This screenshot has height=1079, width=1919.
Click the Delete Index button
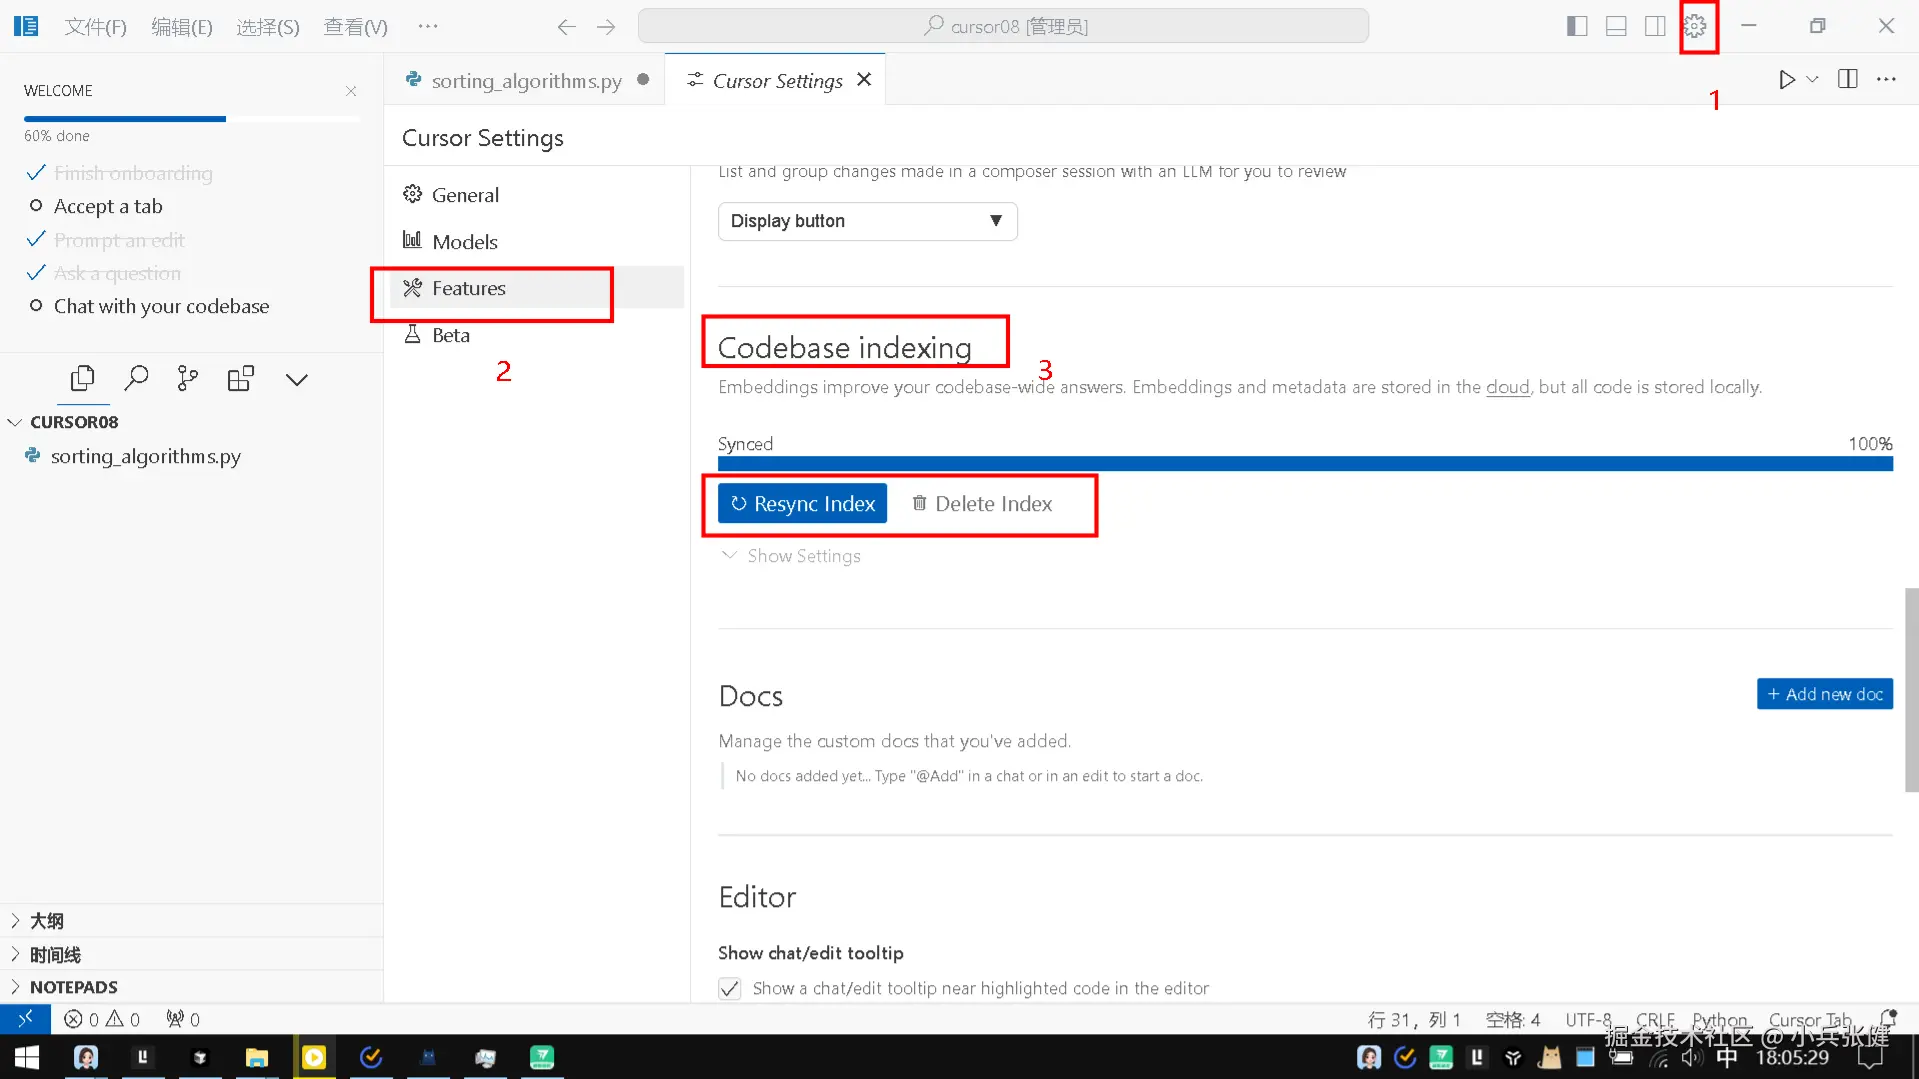tap(982, 504)
